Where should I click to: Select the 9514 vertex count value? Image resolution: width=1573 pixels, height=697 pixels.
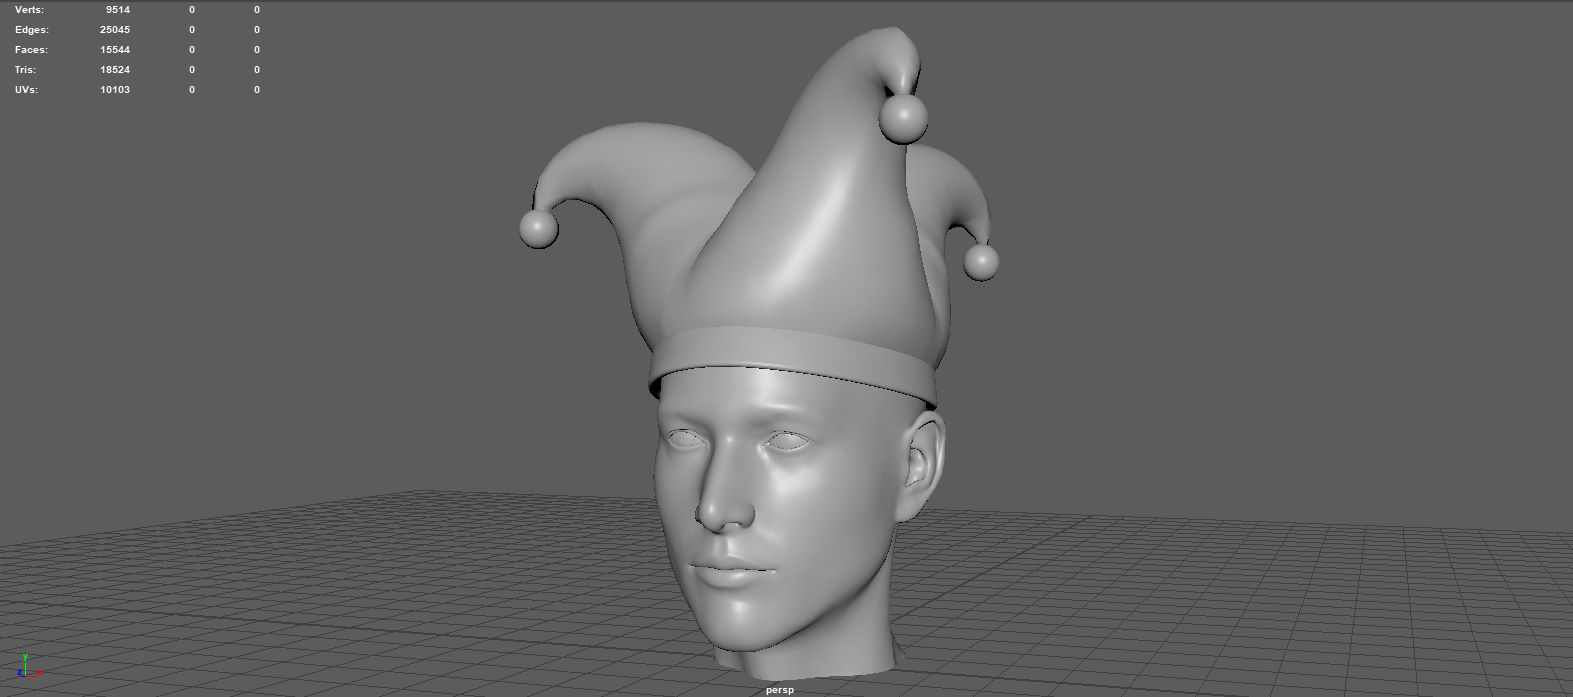click(117, 9)
